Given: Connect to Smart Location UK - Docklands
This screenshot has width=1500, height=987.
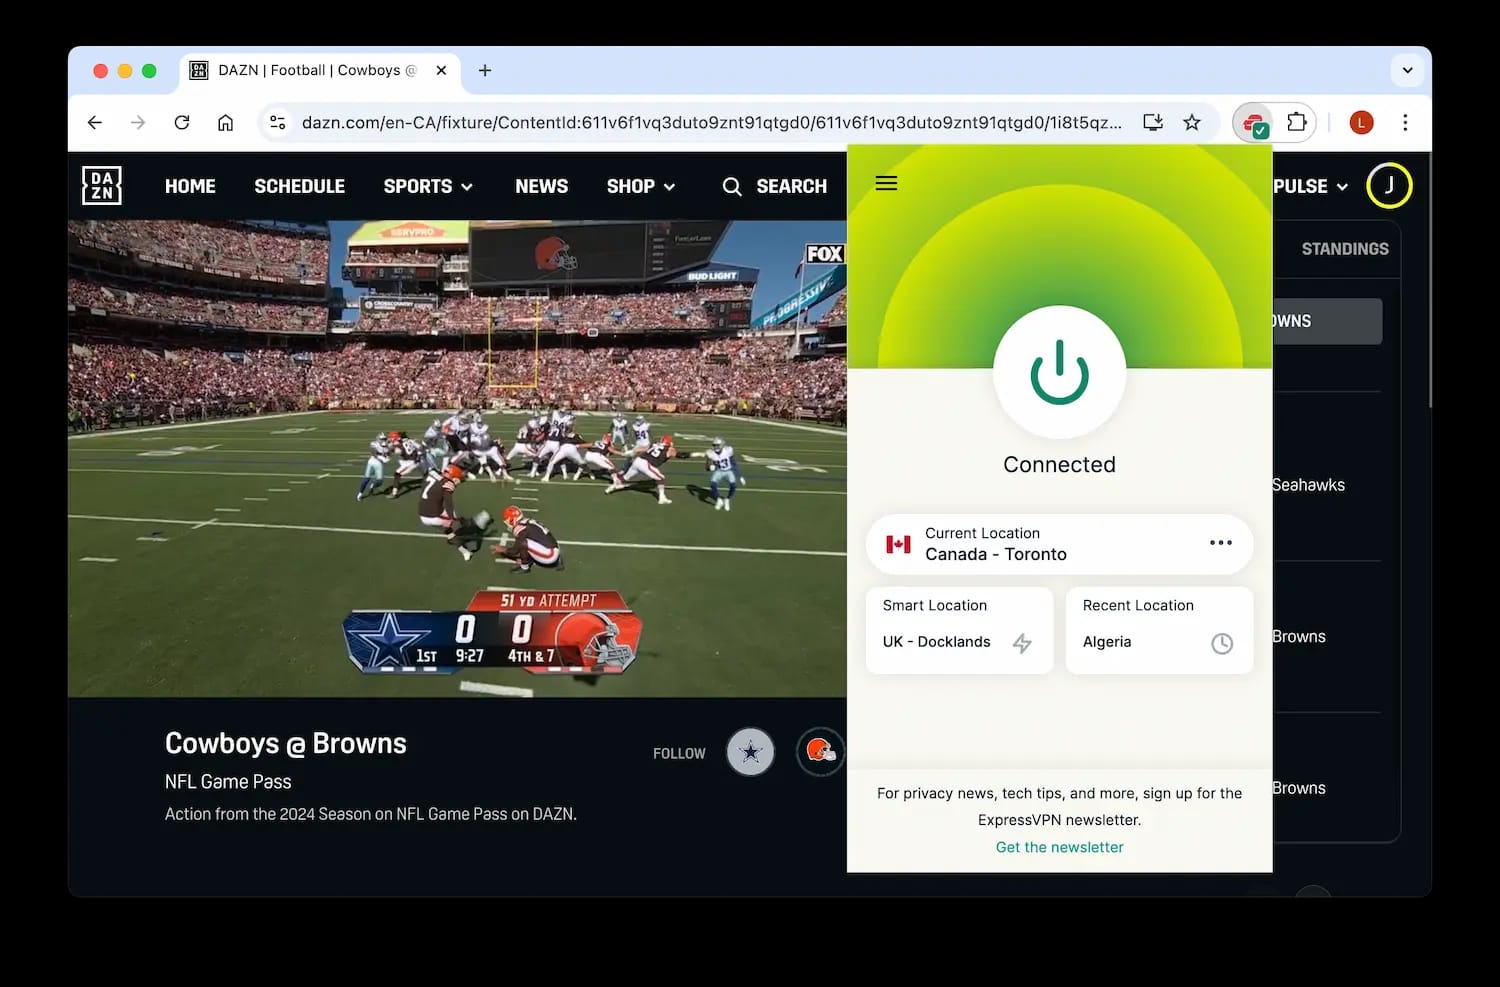Looking at the screenshot, I should 959,630.
